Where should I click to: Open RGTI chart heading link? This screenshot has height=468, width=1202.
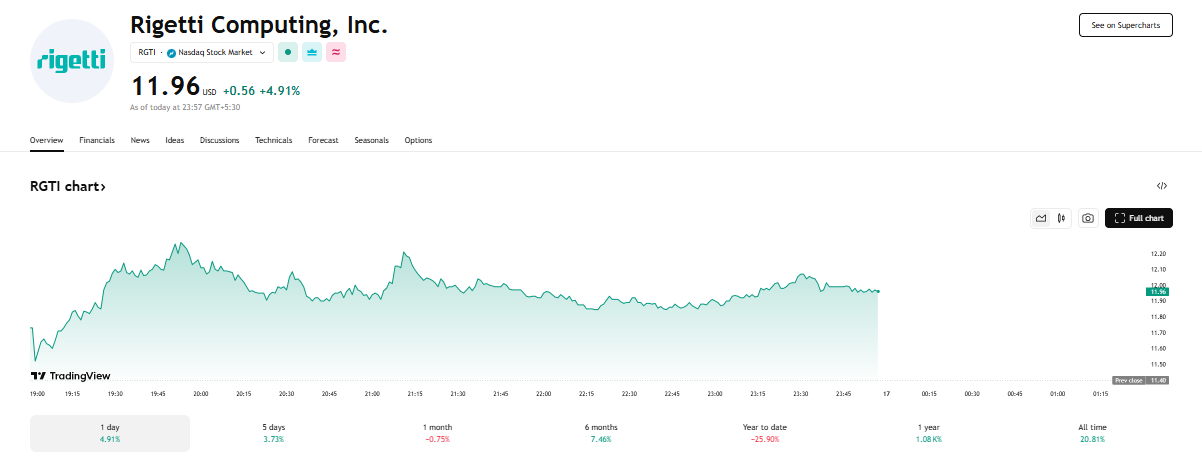point(68,187)
